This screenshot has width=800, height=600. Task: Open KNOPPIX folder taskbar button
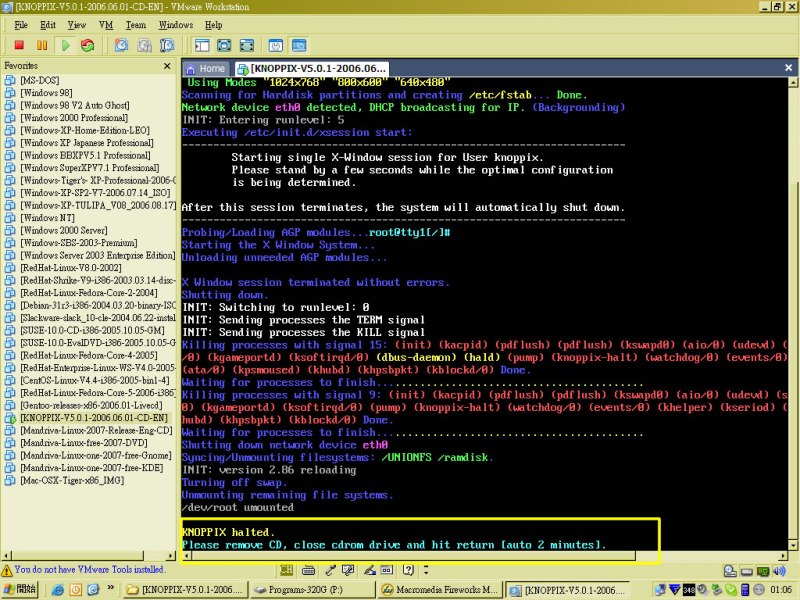(x=186, y=590)
